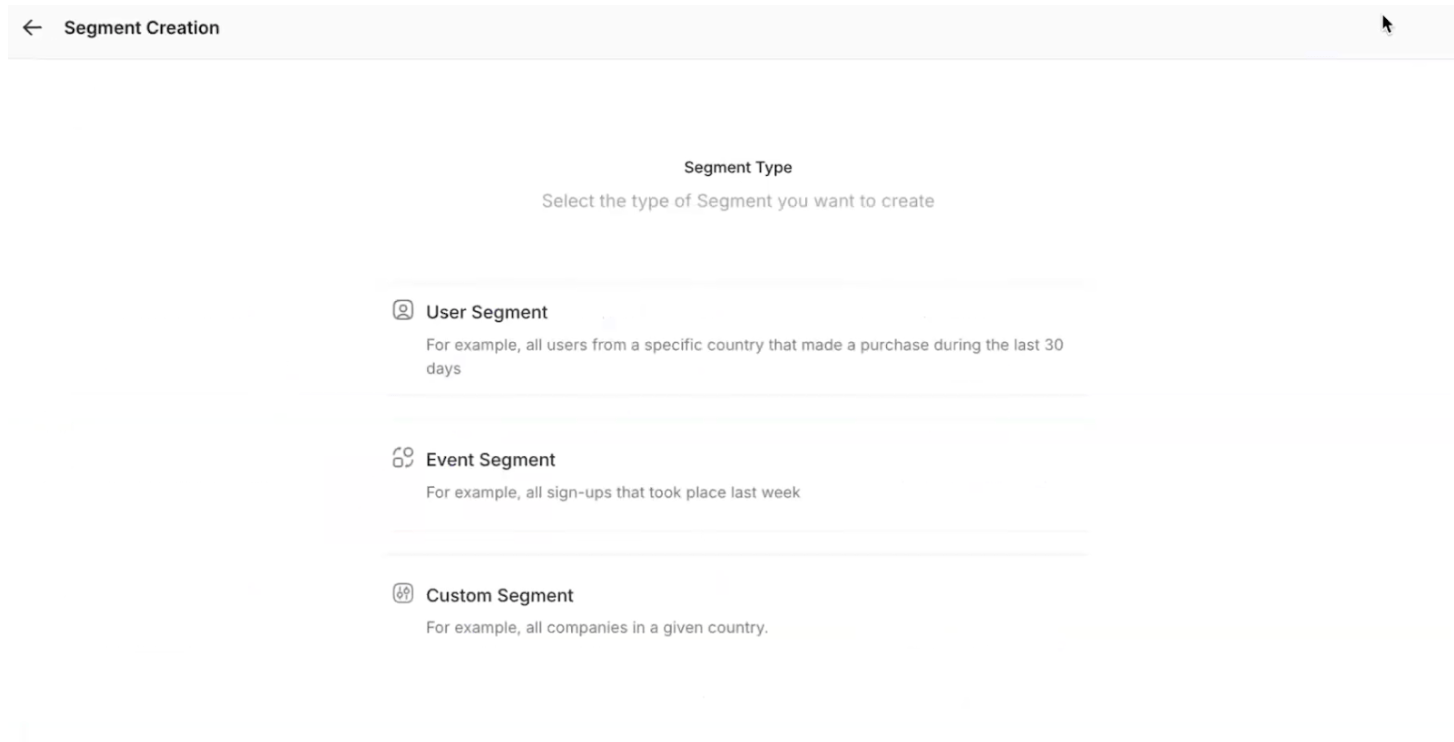1454x742 pixels.
Task: Click the User Segment example description
Action: click(745, 356)
